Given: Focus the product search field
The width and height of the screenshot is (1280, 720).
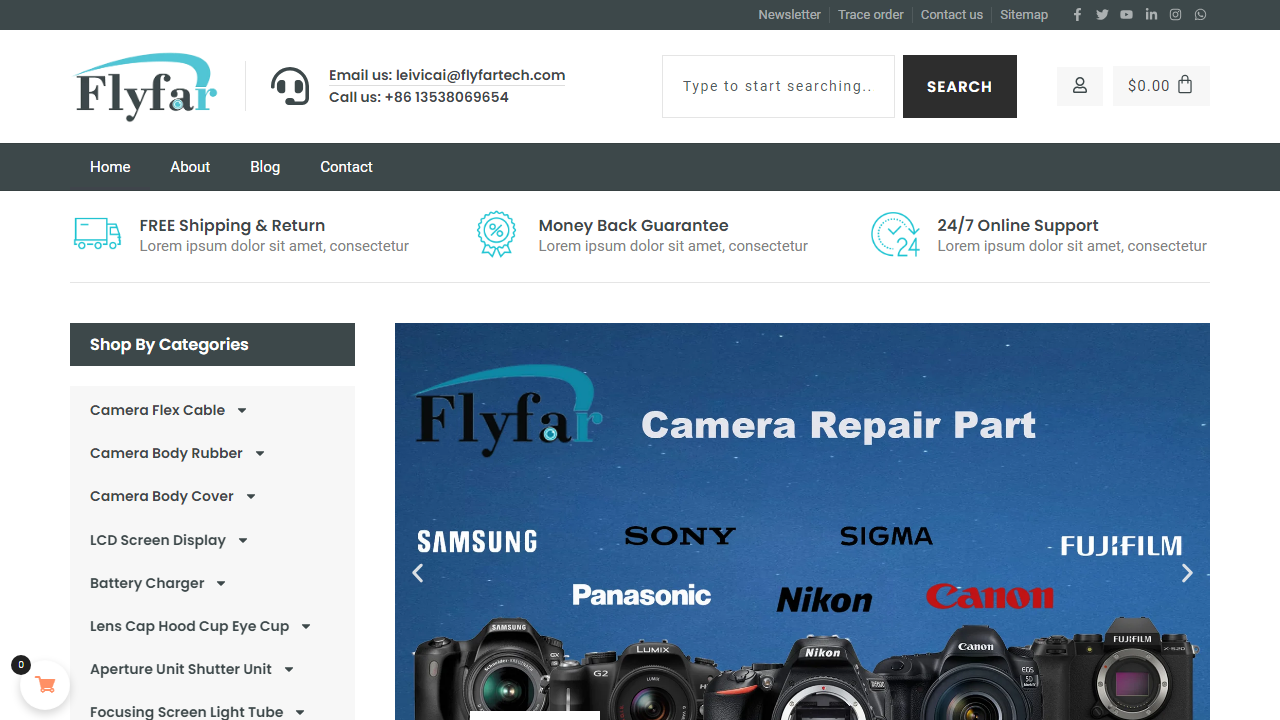Looking at the screenshot, I should 778,86.
